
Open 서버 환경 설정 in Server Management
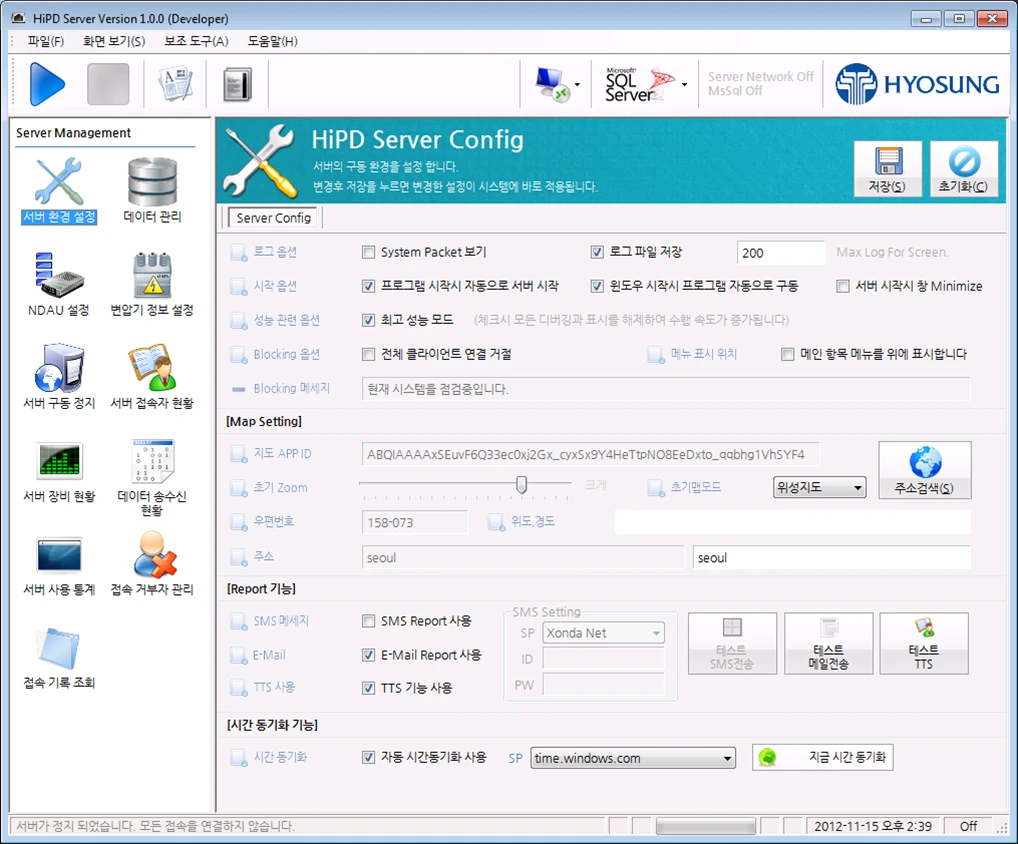point(59,190)
